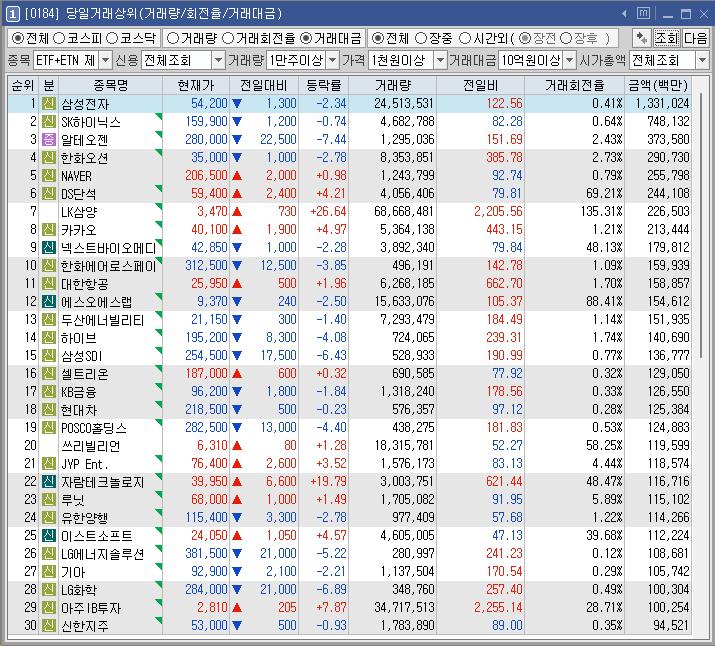Click the down arrow on 기아 row
715x646 pixels.
[237, 571]
